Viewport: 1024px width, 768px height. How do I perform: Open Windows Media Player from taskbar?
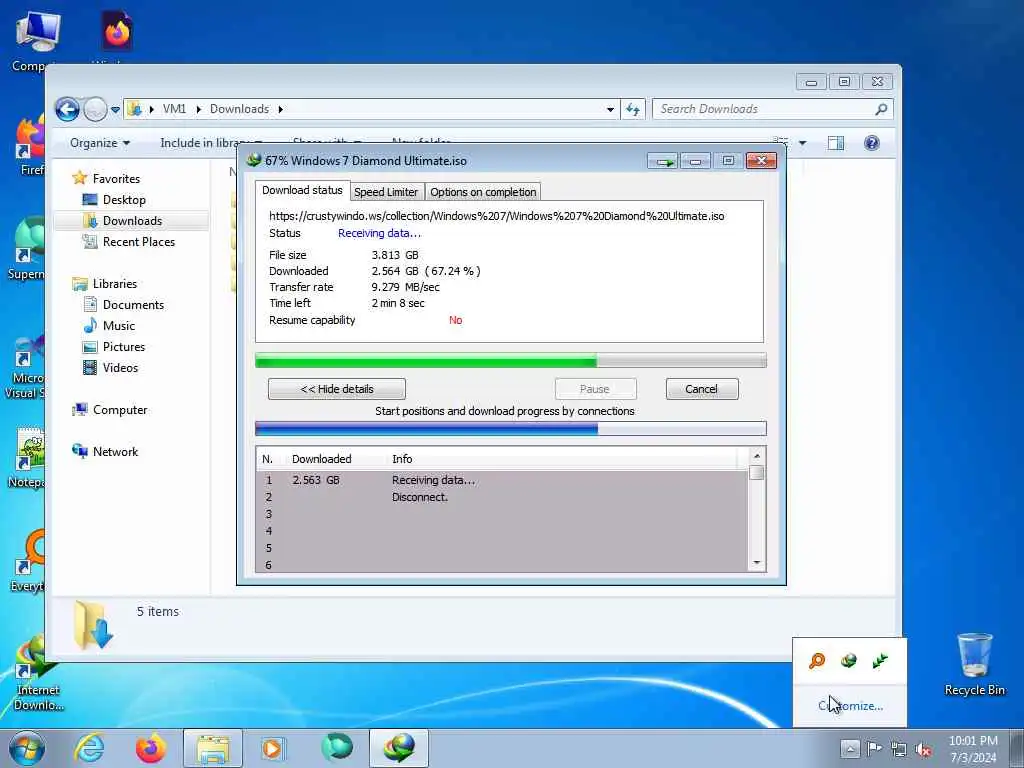272,748
